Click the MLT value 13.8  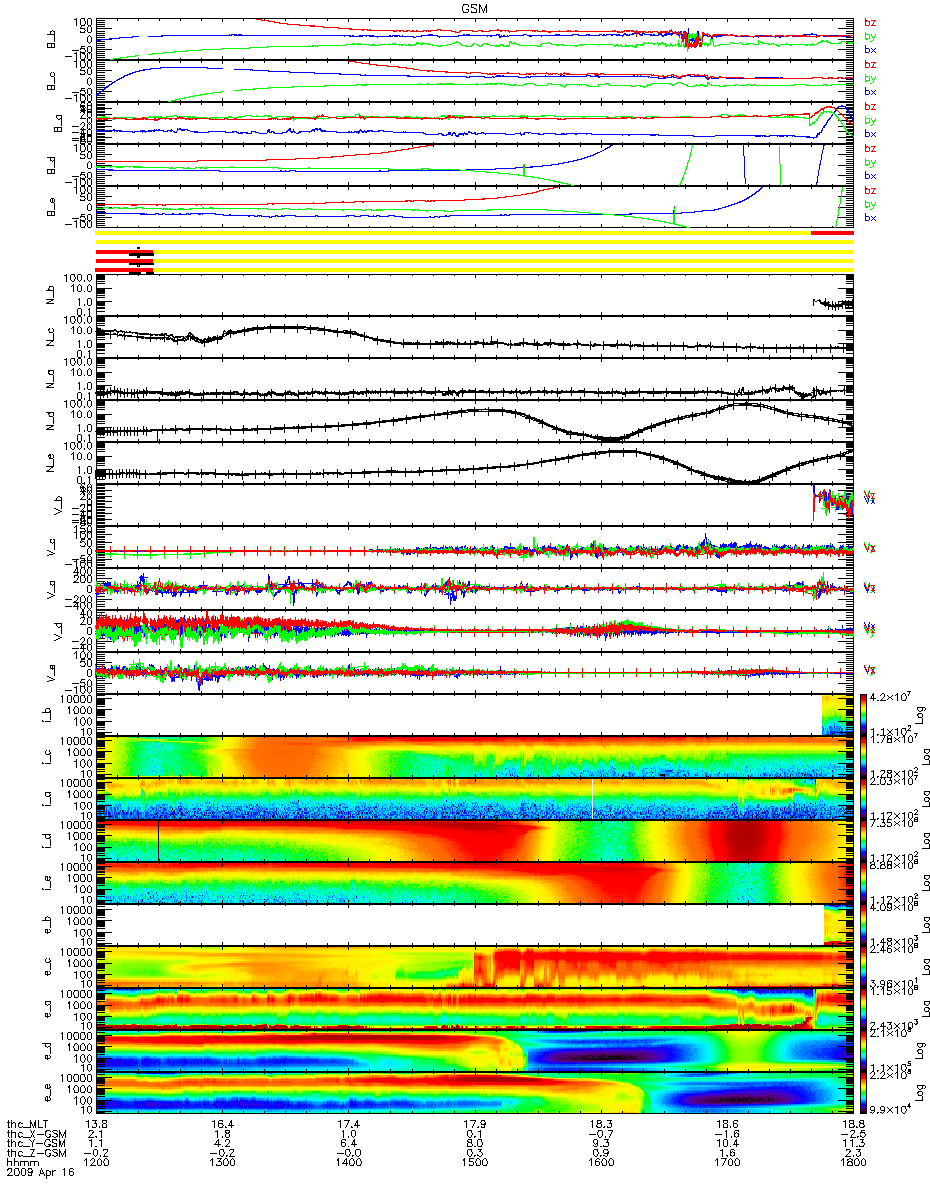tap(96, 1125)
